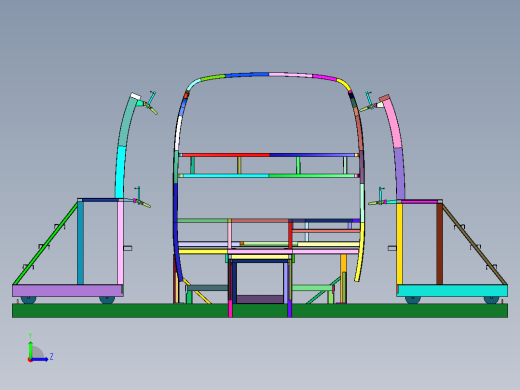Select the dark purple block at bottom center
Image resolution: width=520 pixels, height=390 pixels.
[x=260, y=299]
